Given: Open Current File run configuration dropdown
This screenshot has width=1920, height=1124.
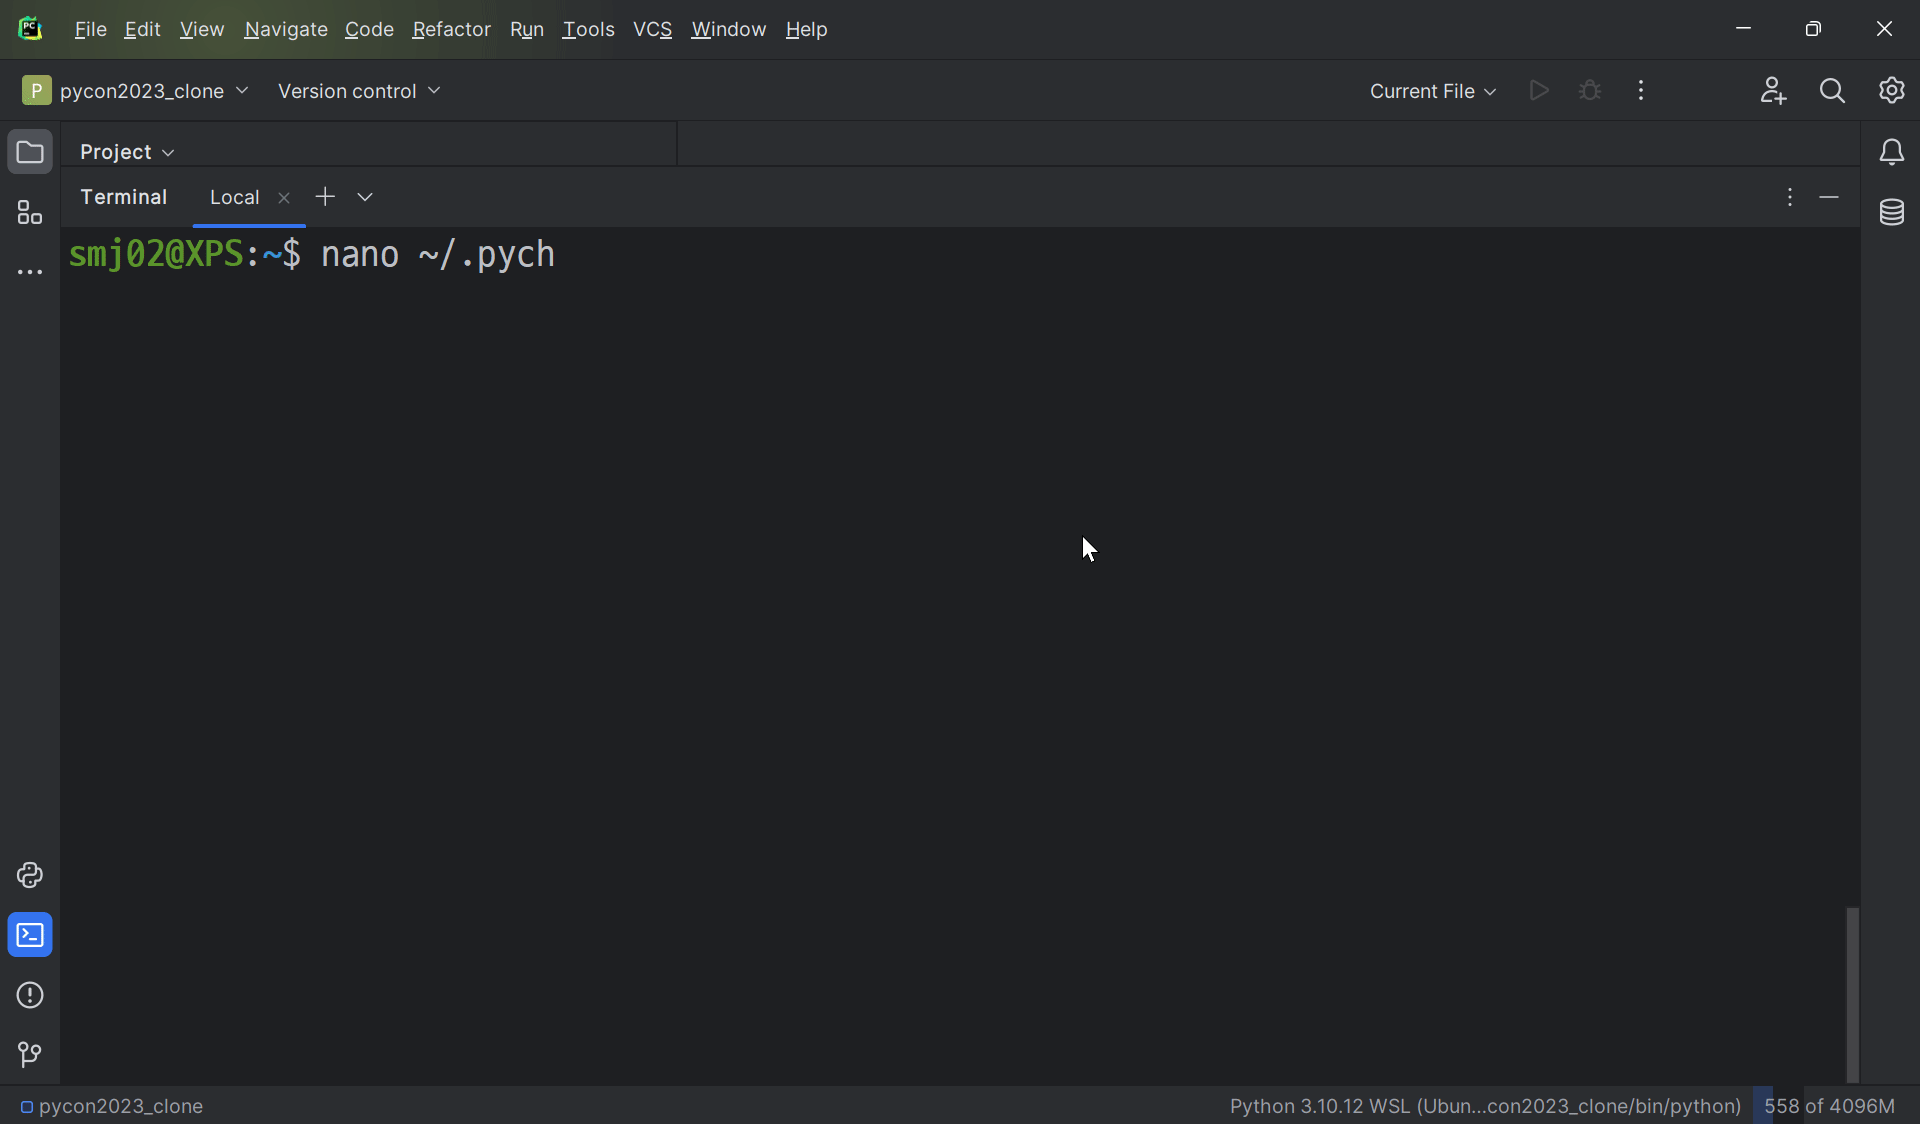Looking at the screenshot, I should (1432, 91).
